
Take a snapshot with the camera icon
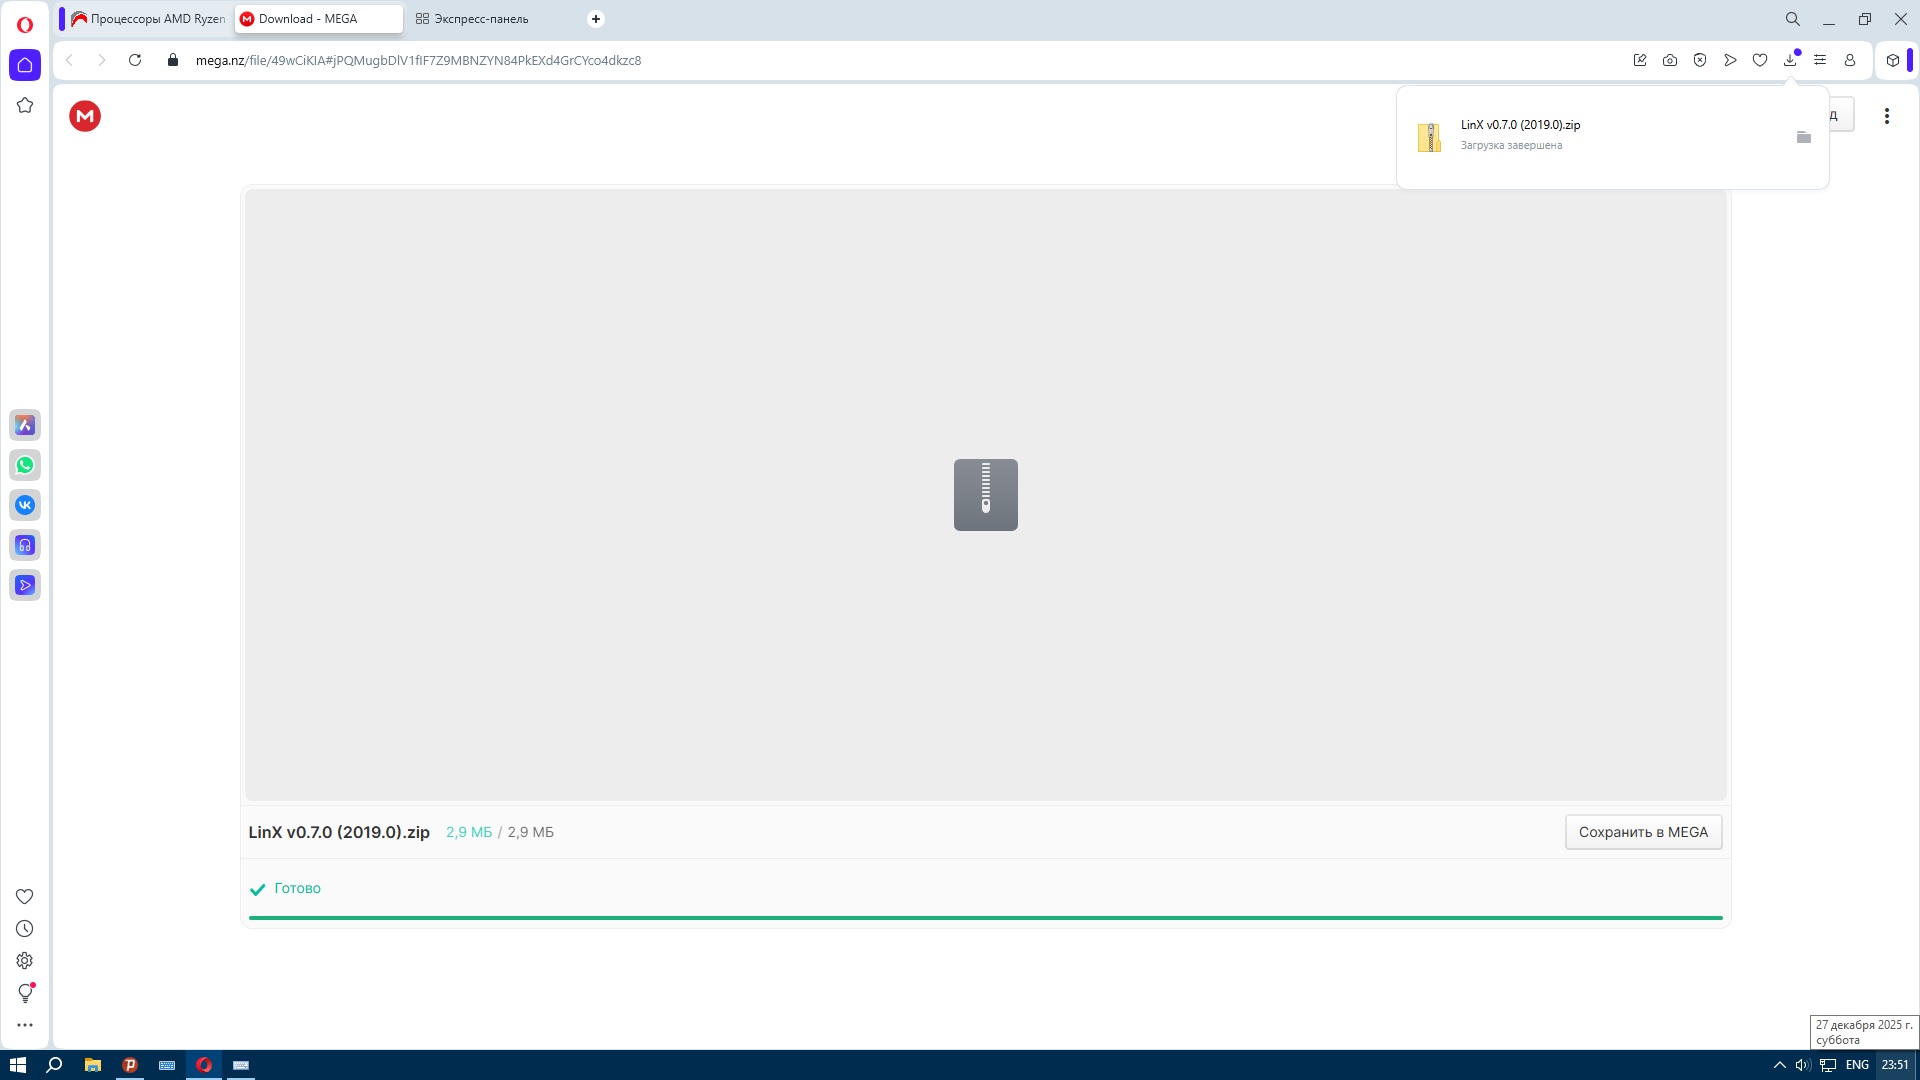[1669, 60]
